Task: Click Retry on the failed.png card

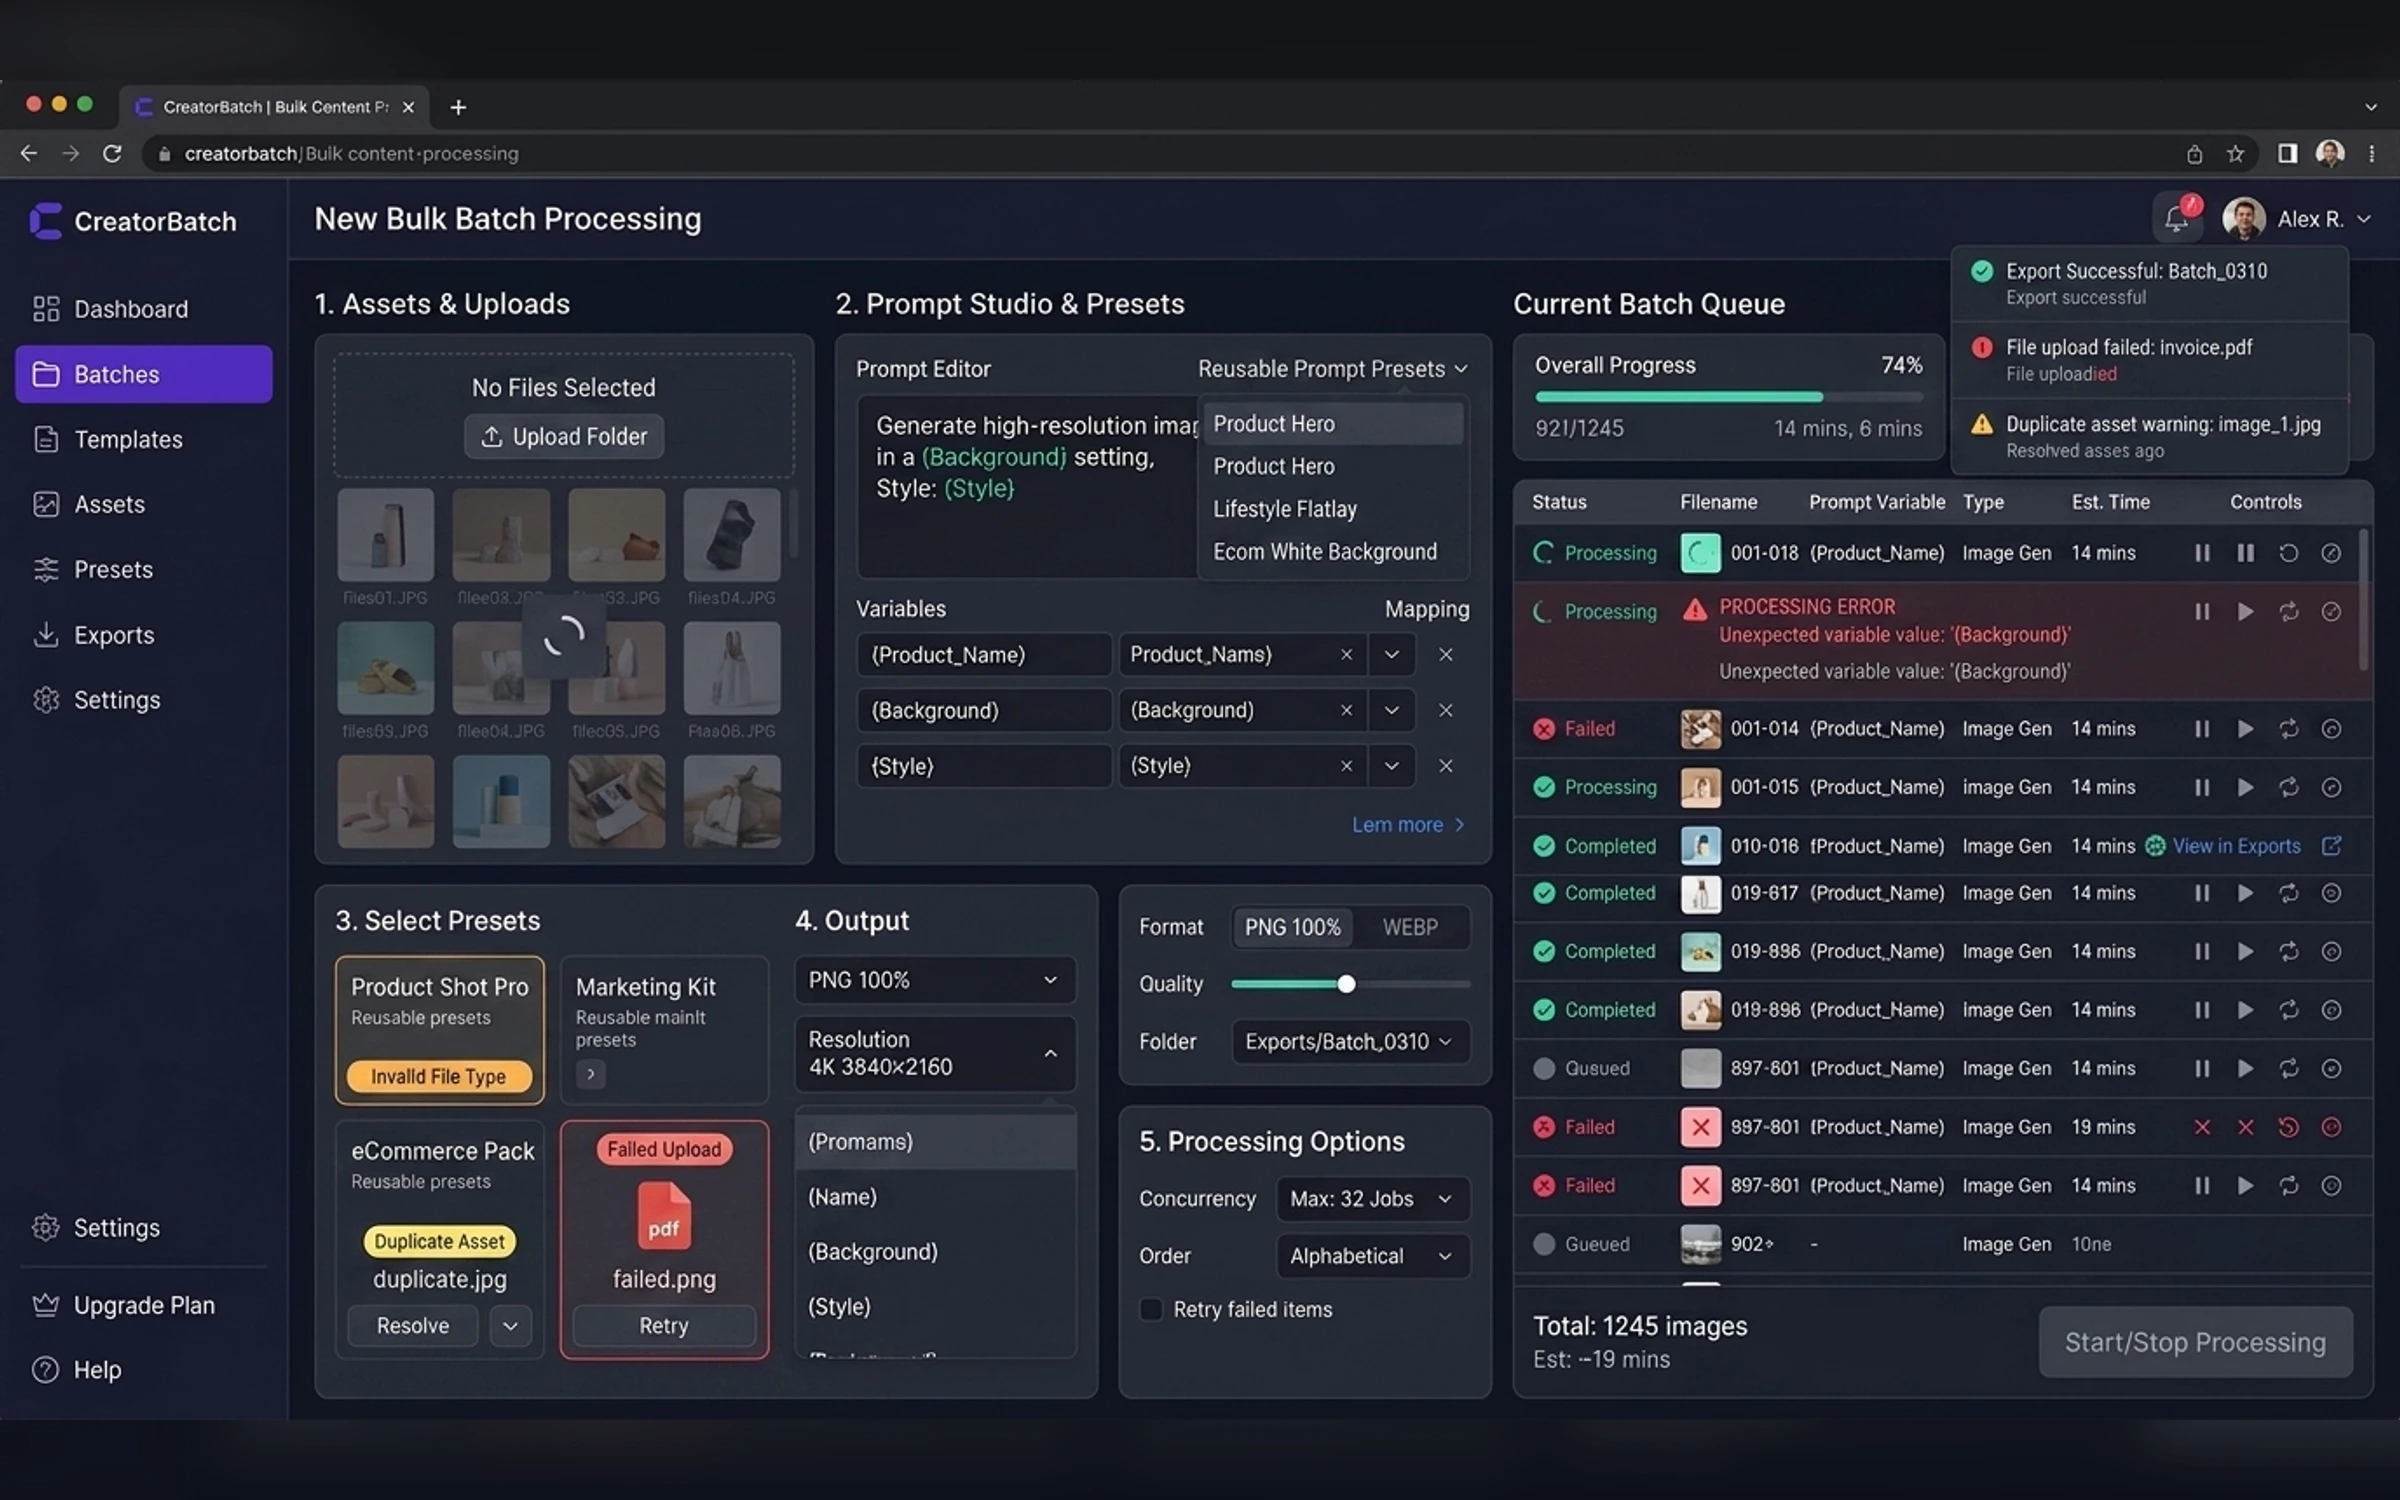Action: pos(663,1326)
